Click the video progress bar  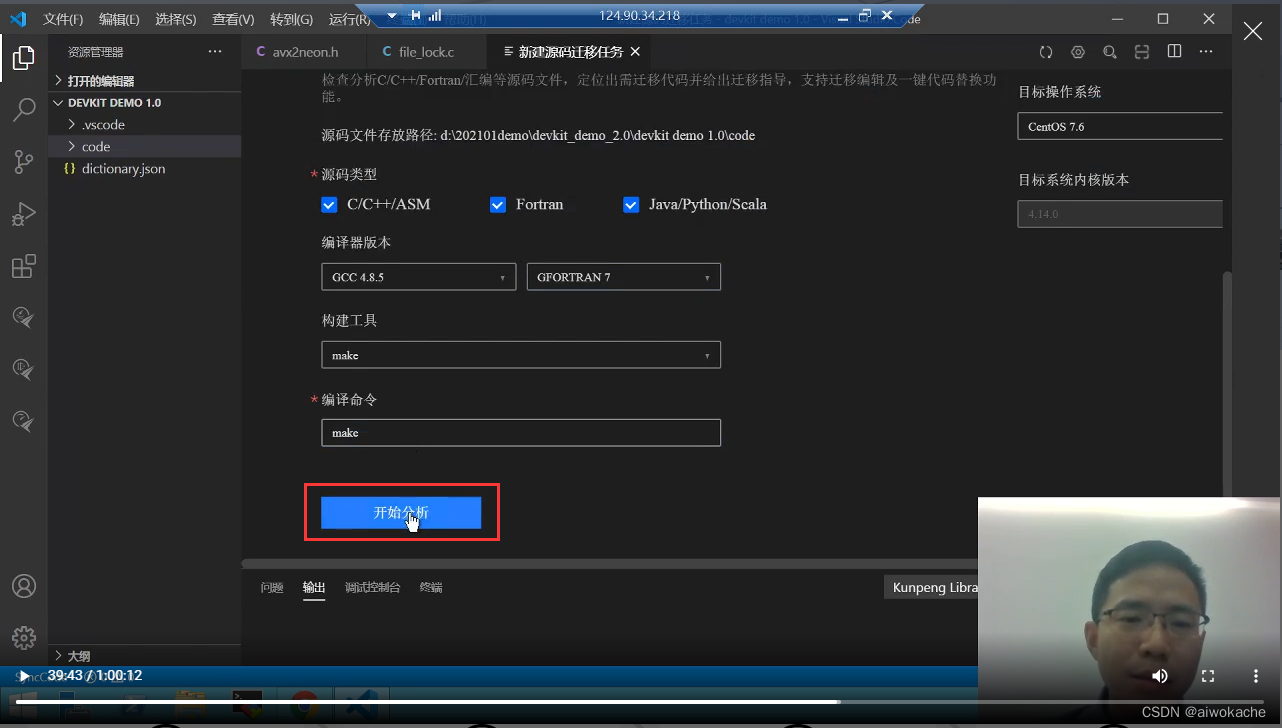tap(640, 702)
